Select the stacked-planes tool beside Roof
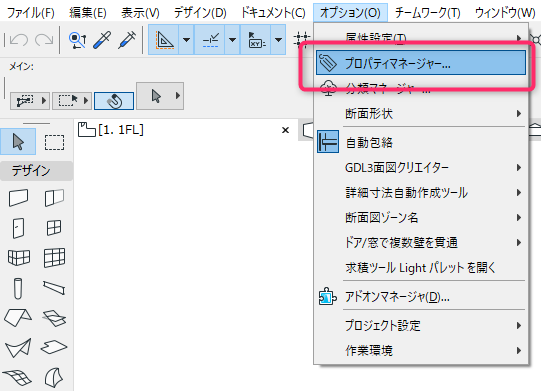Viewport: 541px width, 391px height. (55, 318)
